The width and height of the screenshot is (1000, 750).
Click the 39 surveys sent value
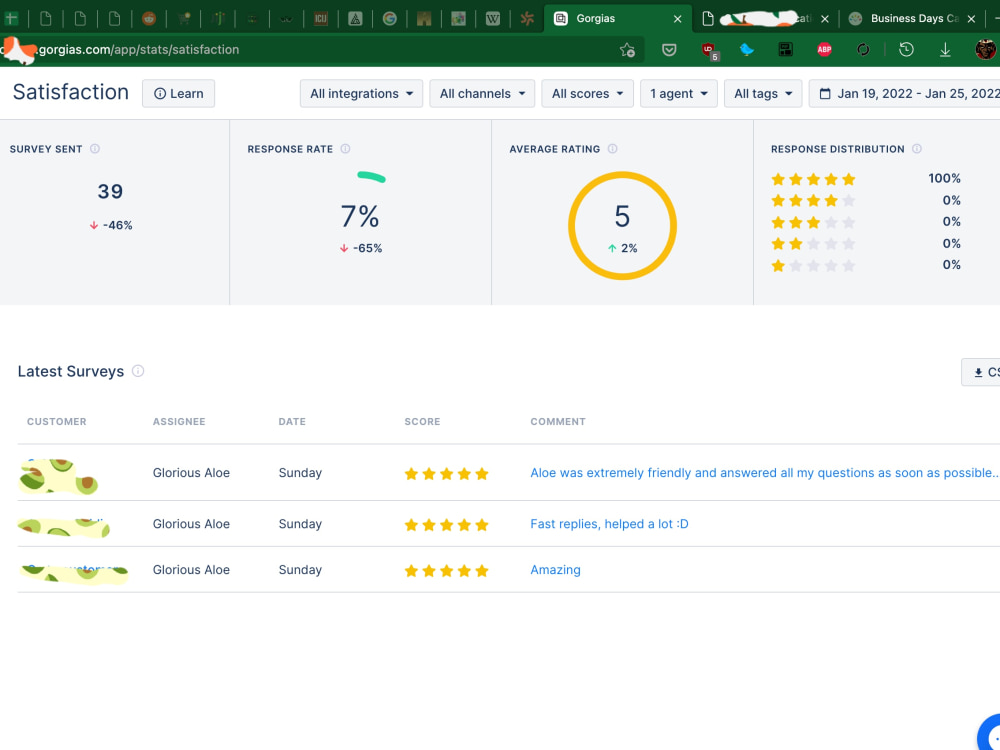[x=110, y=191]
